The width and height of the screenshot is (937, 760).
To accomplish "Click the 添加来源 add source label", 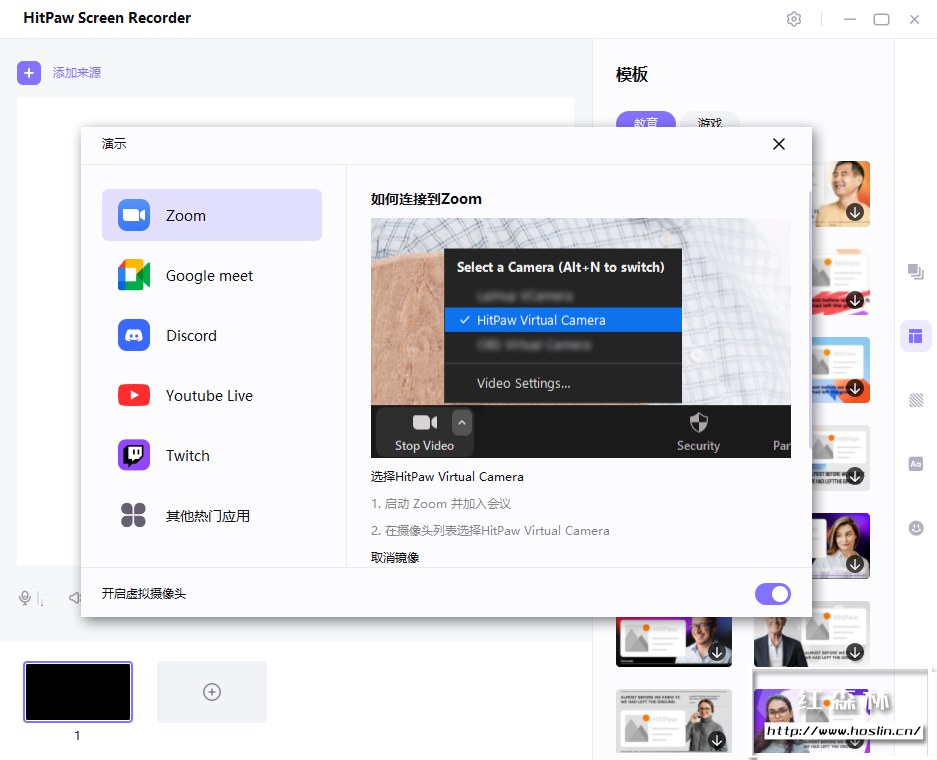I will pos(76,73).
